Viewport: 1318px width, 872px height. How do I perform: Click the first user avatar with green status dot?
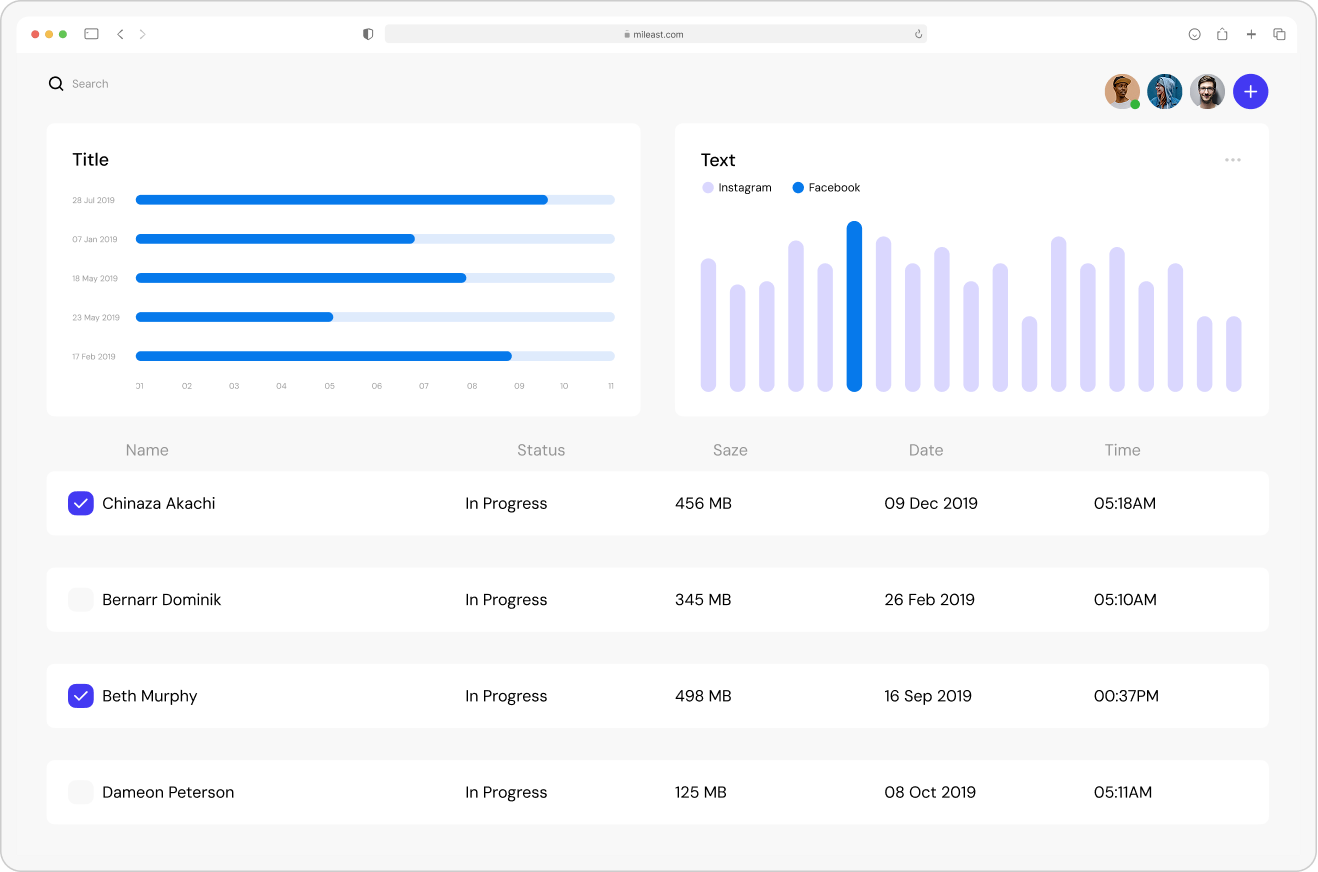(x=1122, y=91)
